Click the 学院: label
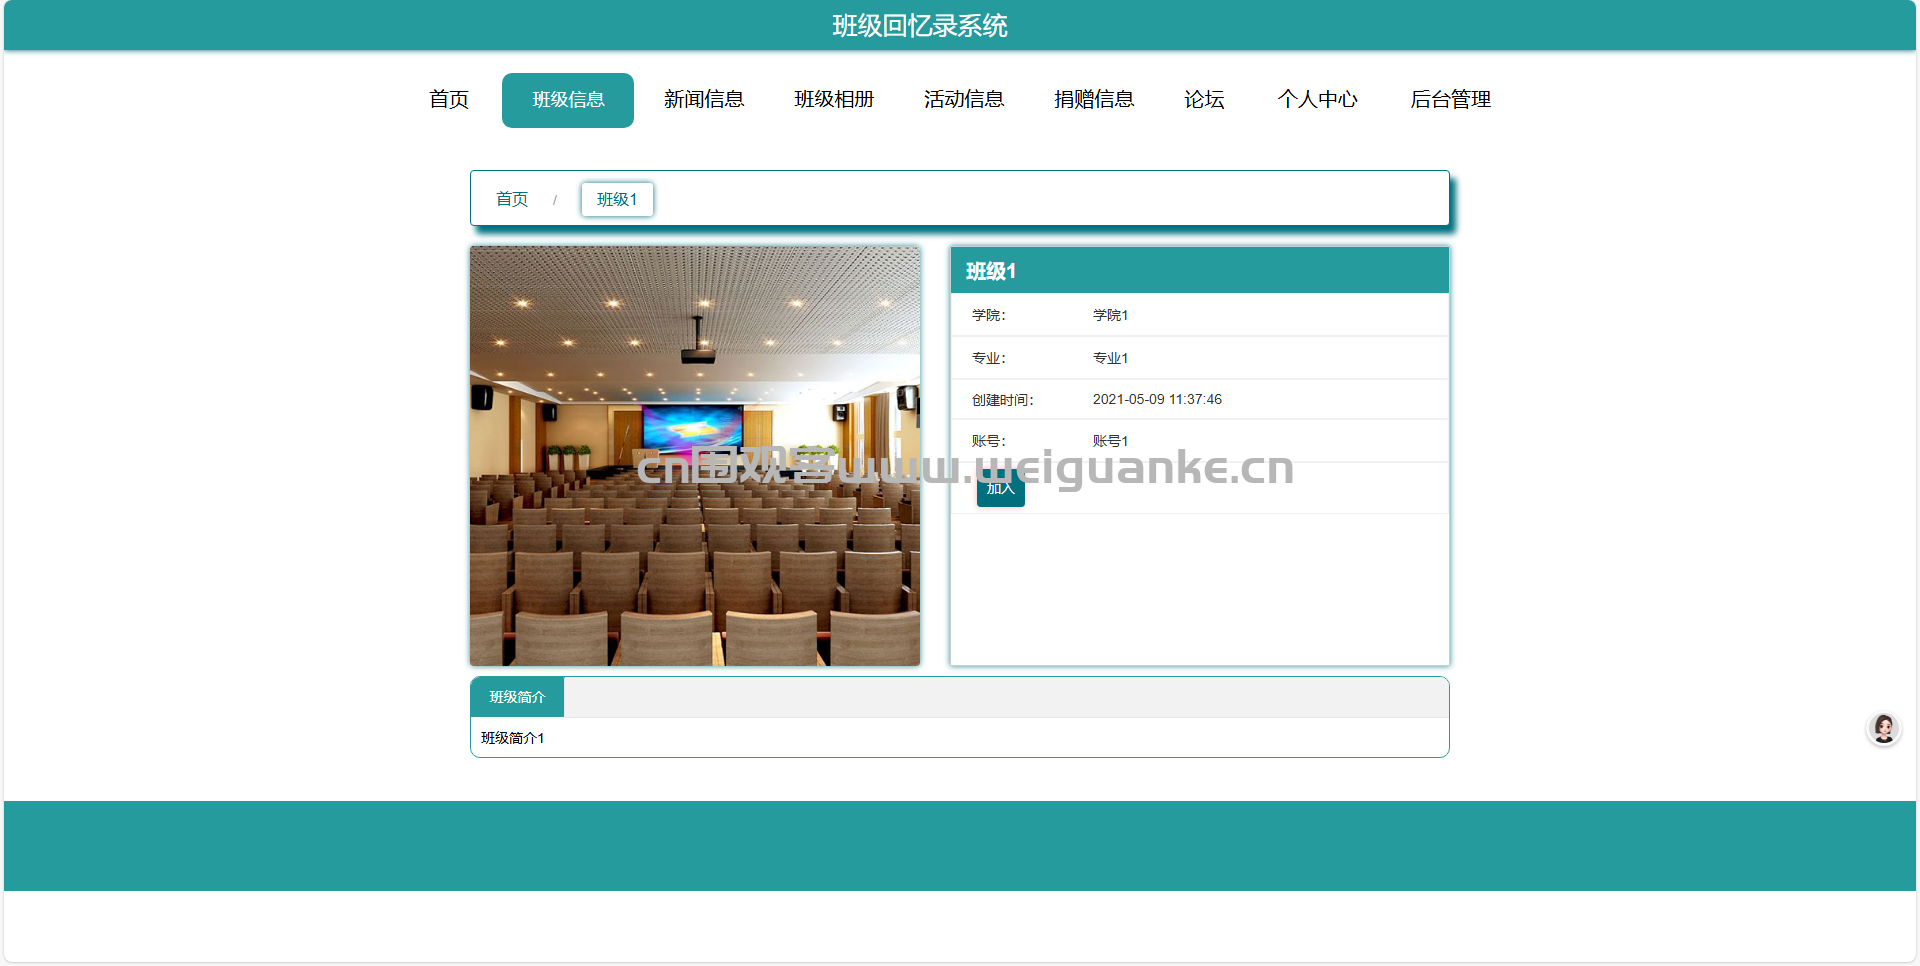The width and height of the screenshot is (1920, 966). tap(988, 315)
